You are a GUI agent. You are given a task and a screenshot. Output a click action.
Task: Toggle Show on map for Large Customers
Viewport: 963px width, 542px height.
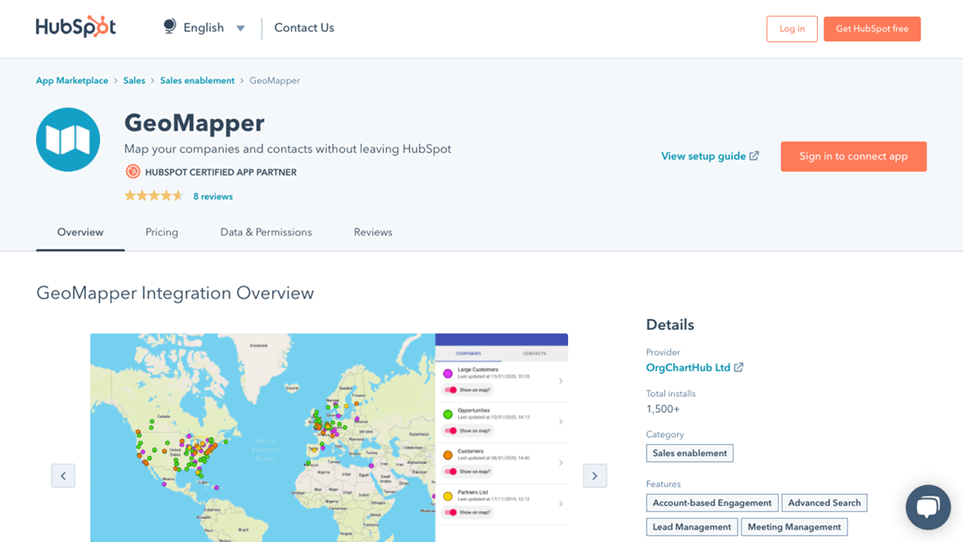[x=451, y=390]
